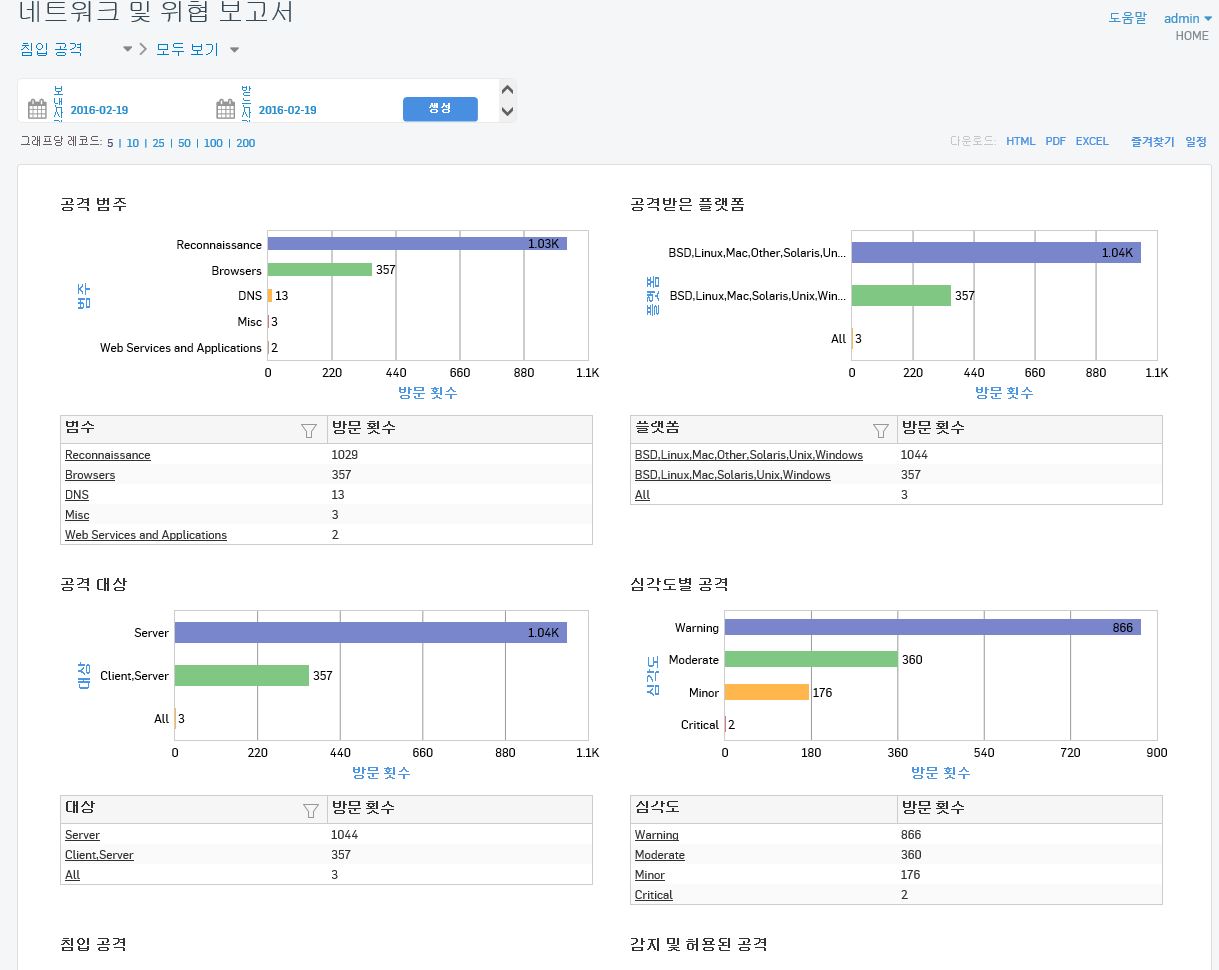Click the up arrow in date panel scroller
Viewport: 1219px width, 970px height.
(507, 91)
